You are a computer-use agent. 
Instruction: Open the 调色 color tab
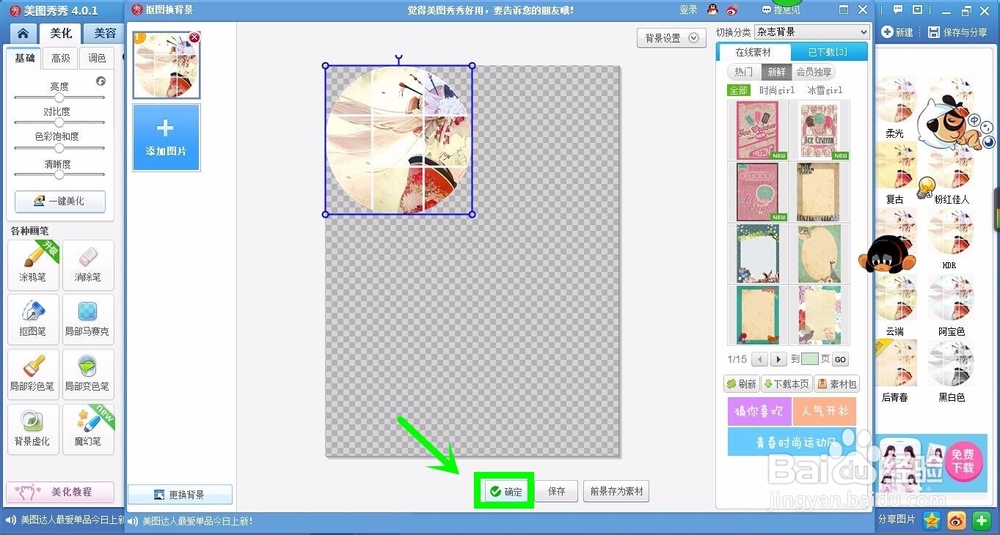click(x=97, y=58)
